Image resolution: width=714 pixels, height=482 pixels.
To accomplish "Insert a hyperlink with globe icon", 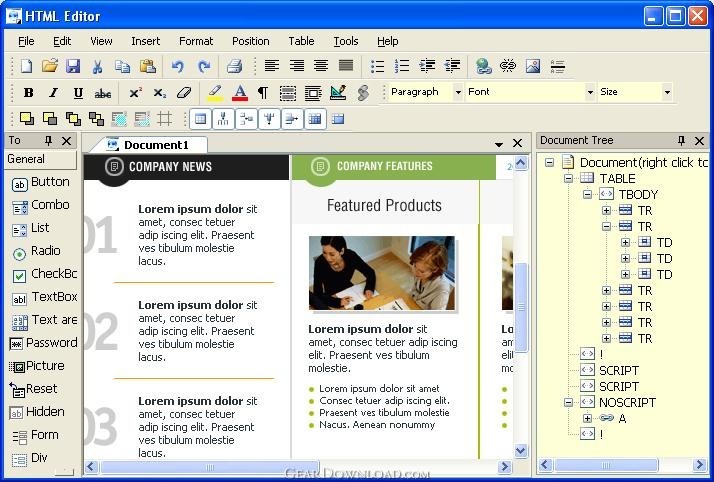I will pyautogui.click(x=484, y=66).
